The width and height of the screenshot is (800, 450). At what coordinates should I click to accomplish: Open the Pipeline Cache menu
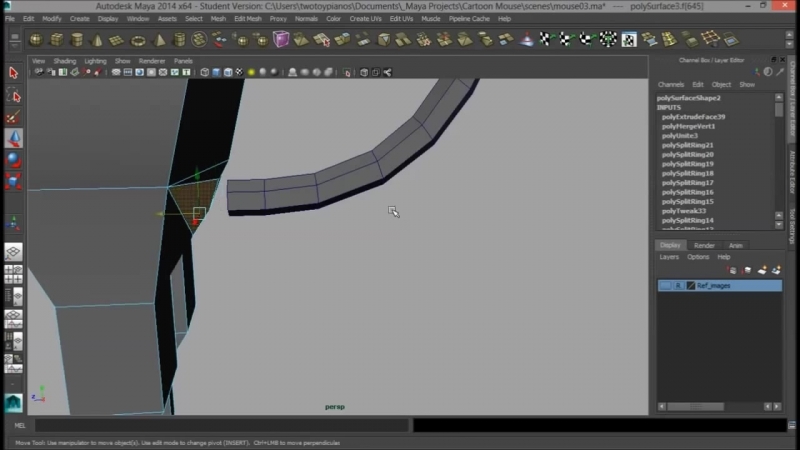[x=469, y=19]
